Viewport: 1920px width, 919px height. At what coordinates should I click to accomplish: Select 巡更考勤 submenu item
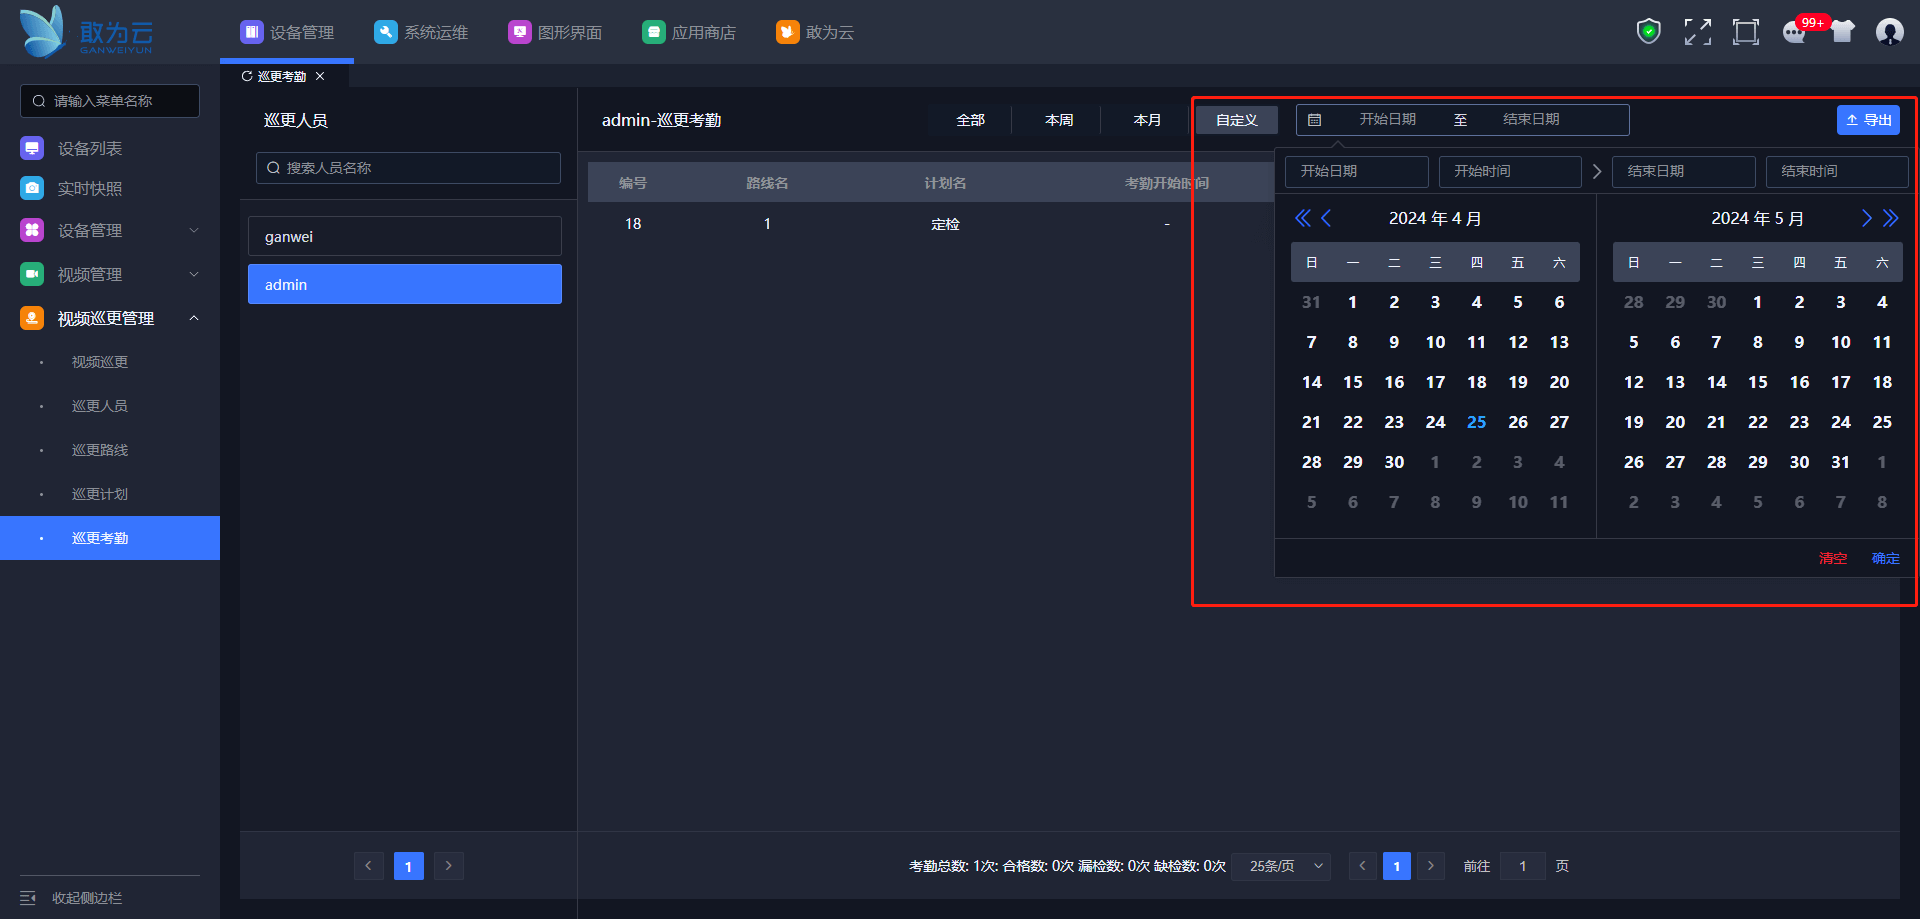coord(110,538)
